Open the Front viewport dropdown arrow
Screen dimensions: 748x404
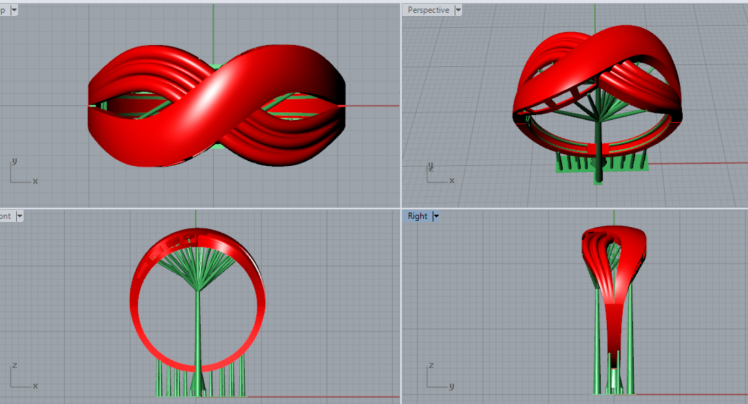[x=19, y=216]
